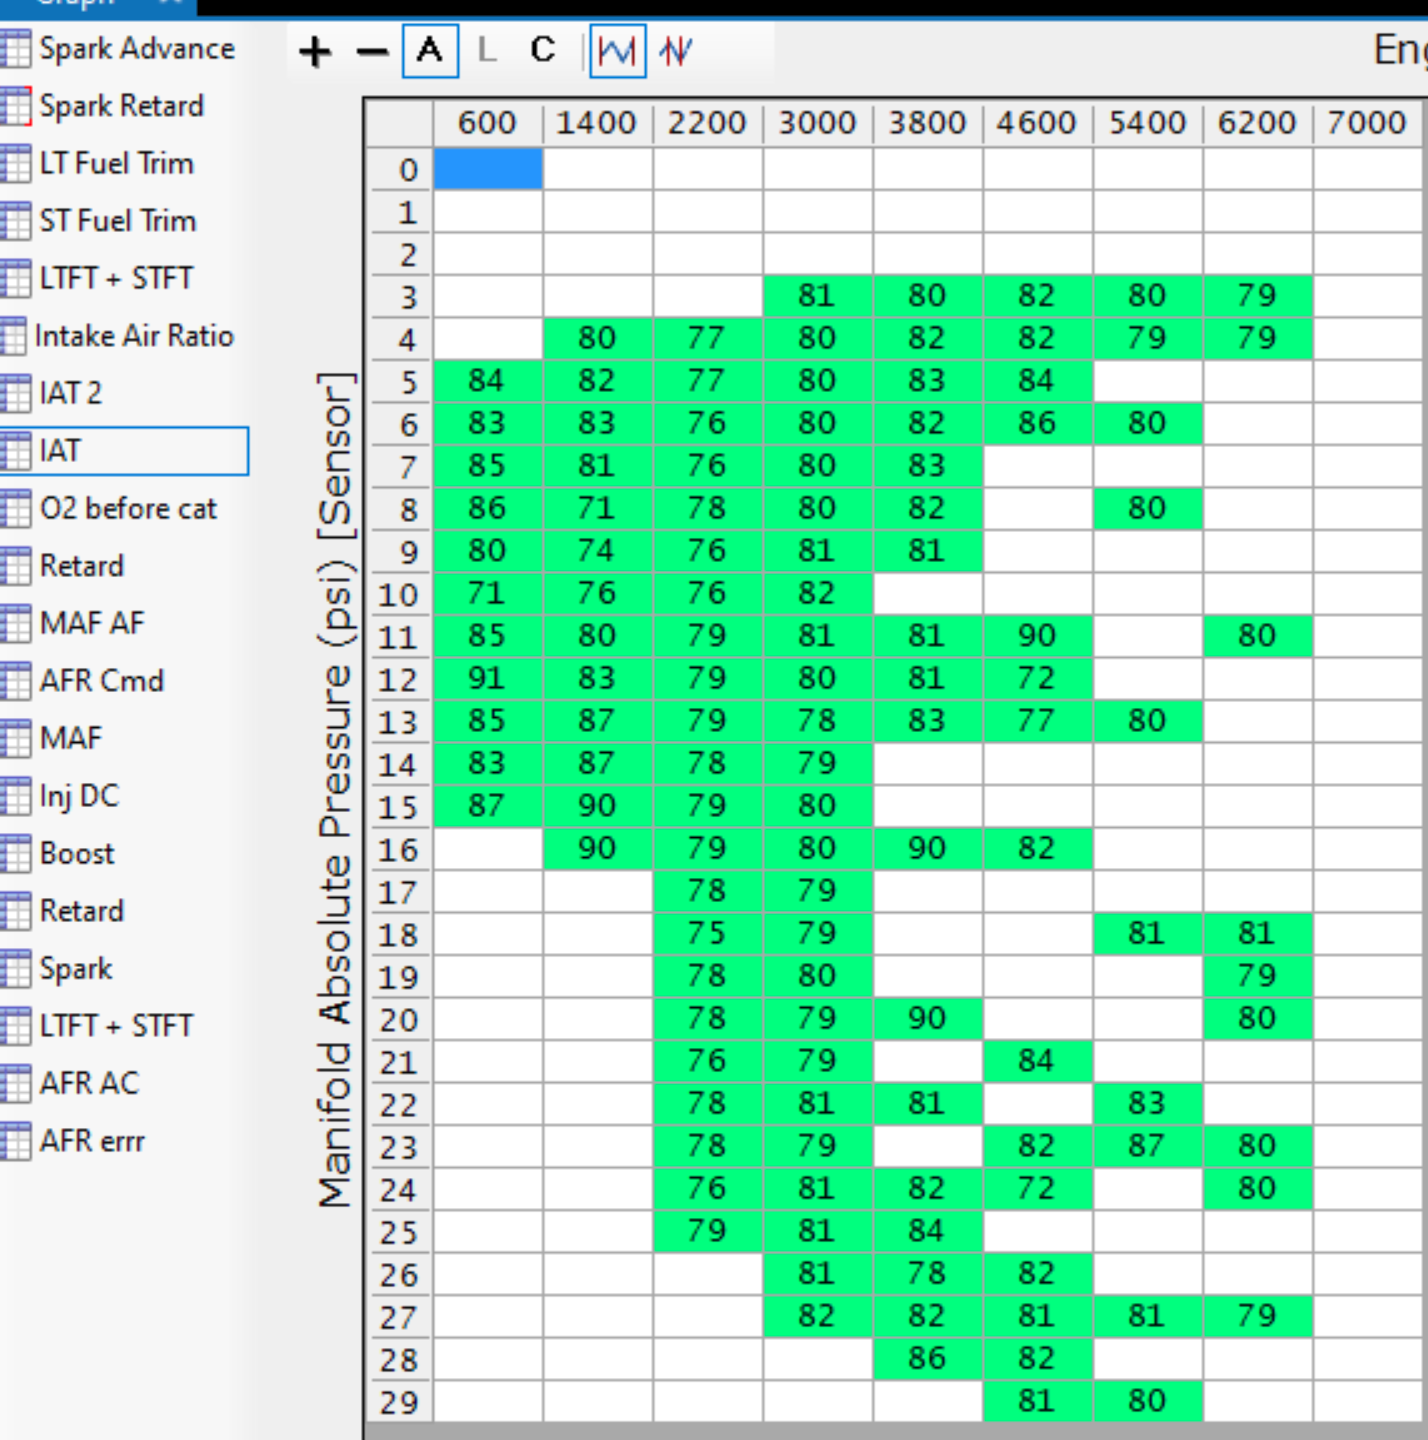The width and height of the screenshot is (1428, 1440).
Task: Click the 78 cell in row 26, 3800 column
Action: pyautogui.click(x=928, y=1274)
